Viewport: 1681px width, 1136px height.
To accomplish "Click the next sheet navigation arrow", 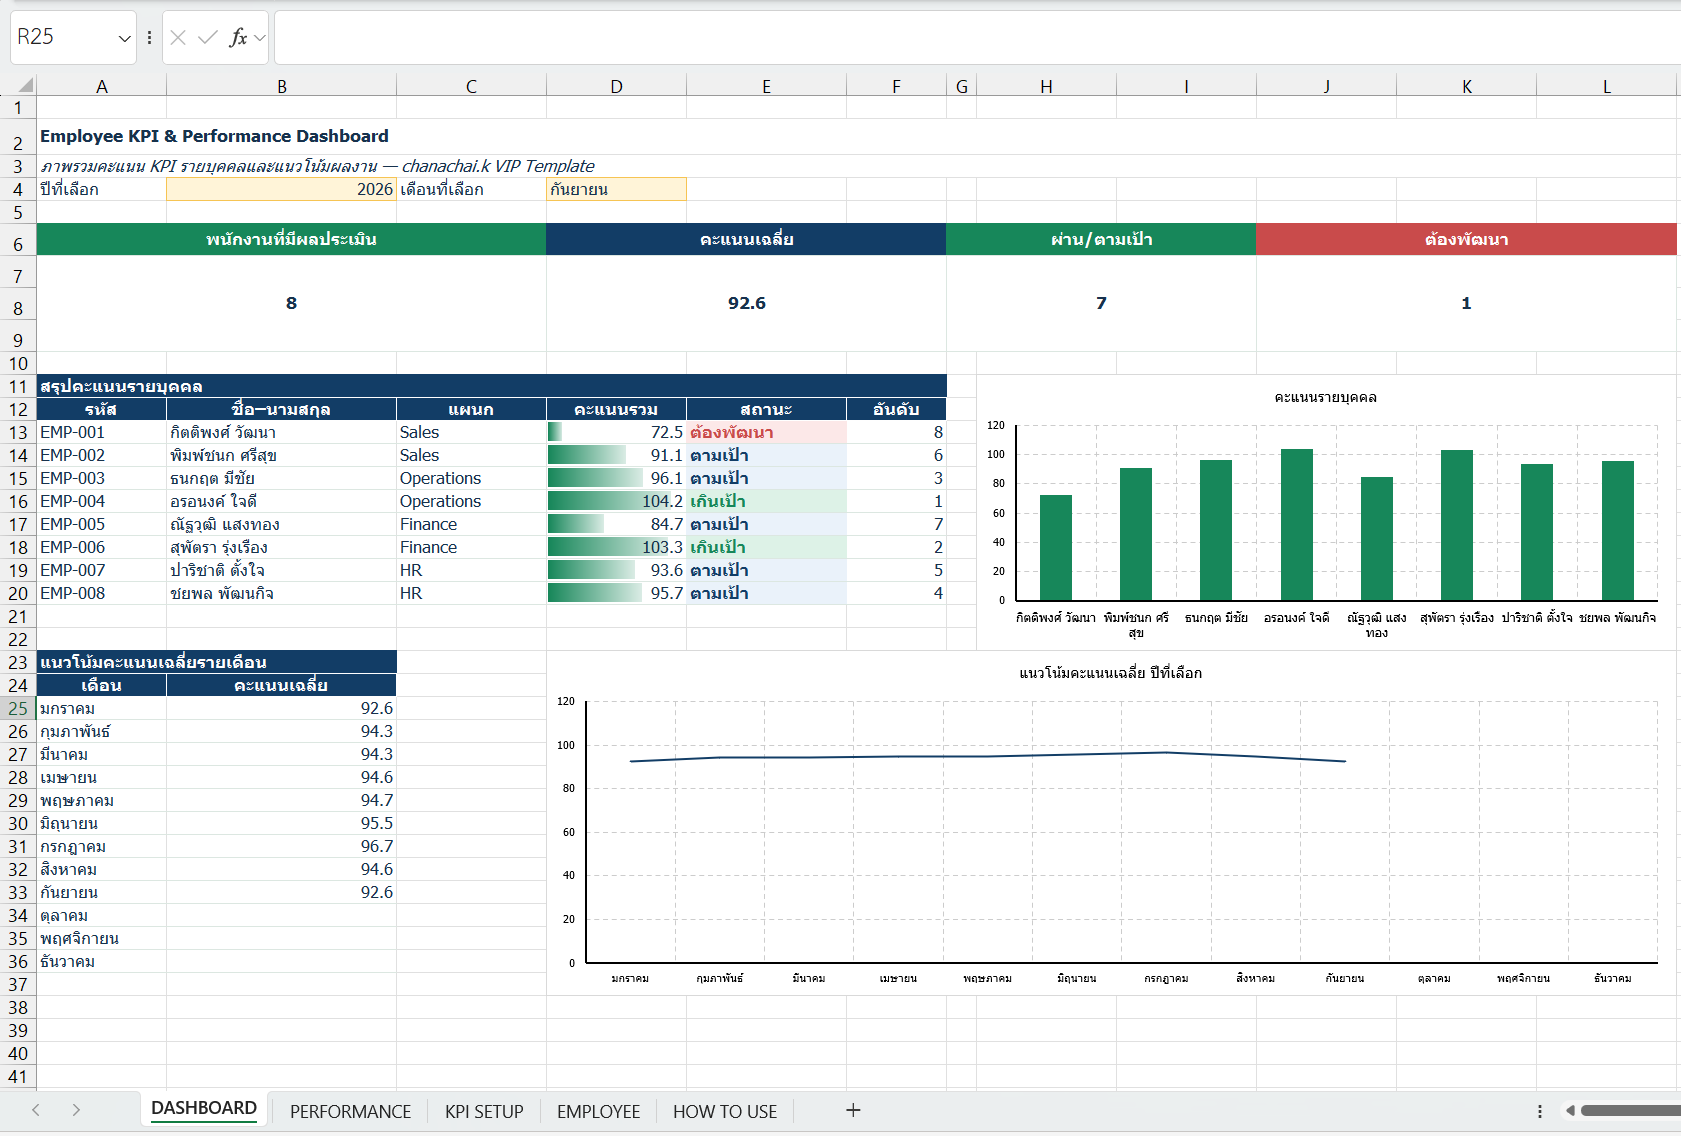I will click(76, 1110).
